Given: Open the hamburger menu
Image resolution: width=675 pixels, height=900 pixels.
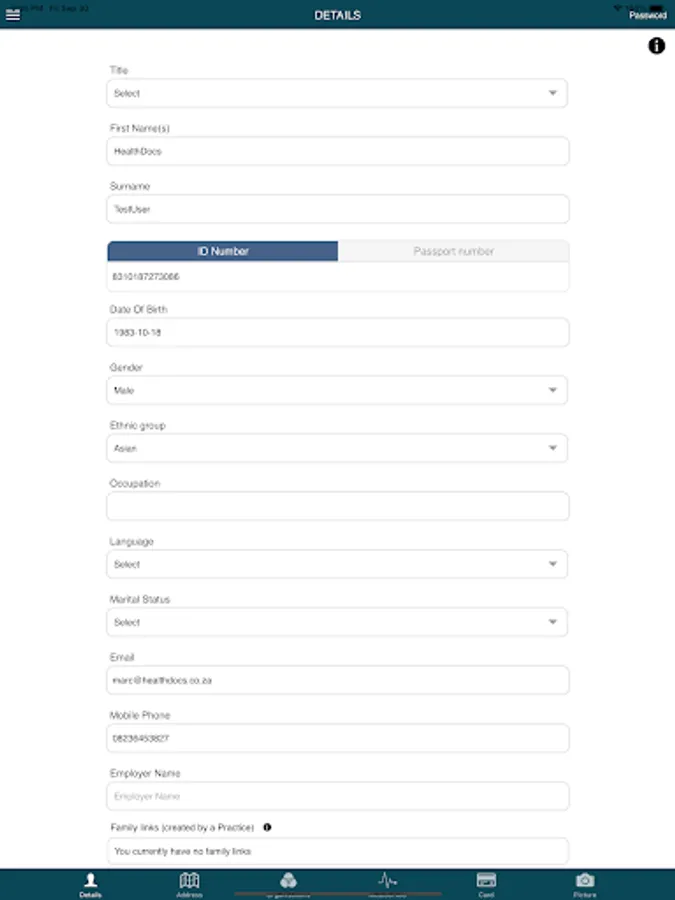Looking at the screenshot, I should [x=13, y=15].
